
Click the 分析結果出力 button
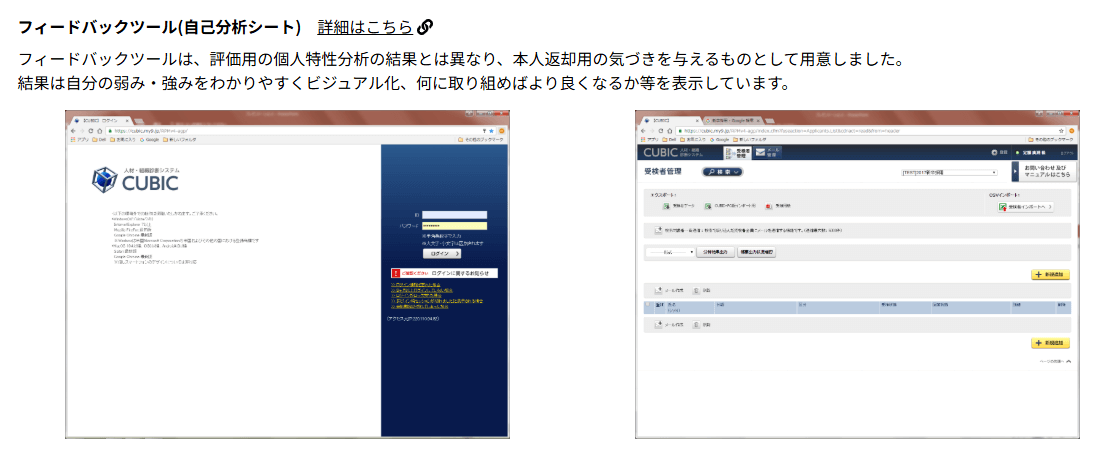[x=715, y=251]
